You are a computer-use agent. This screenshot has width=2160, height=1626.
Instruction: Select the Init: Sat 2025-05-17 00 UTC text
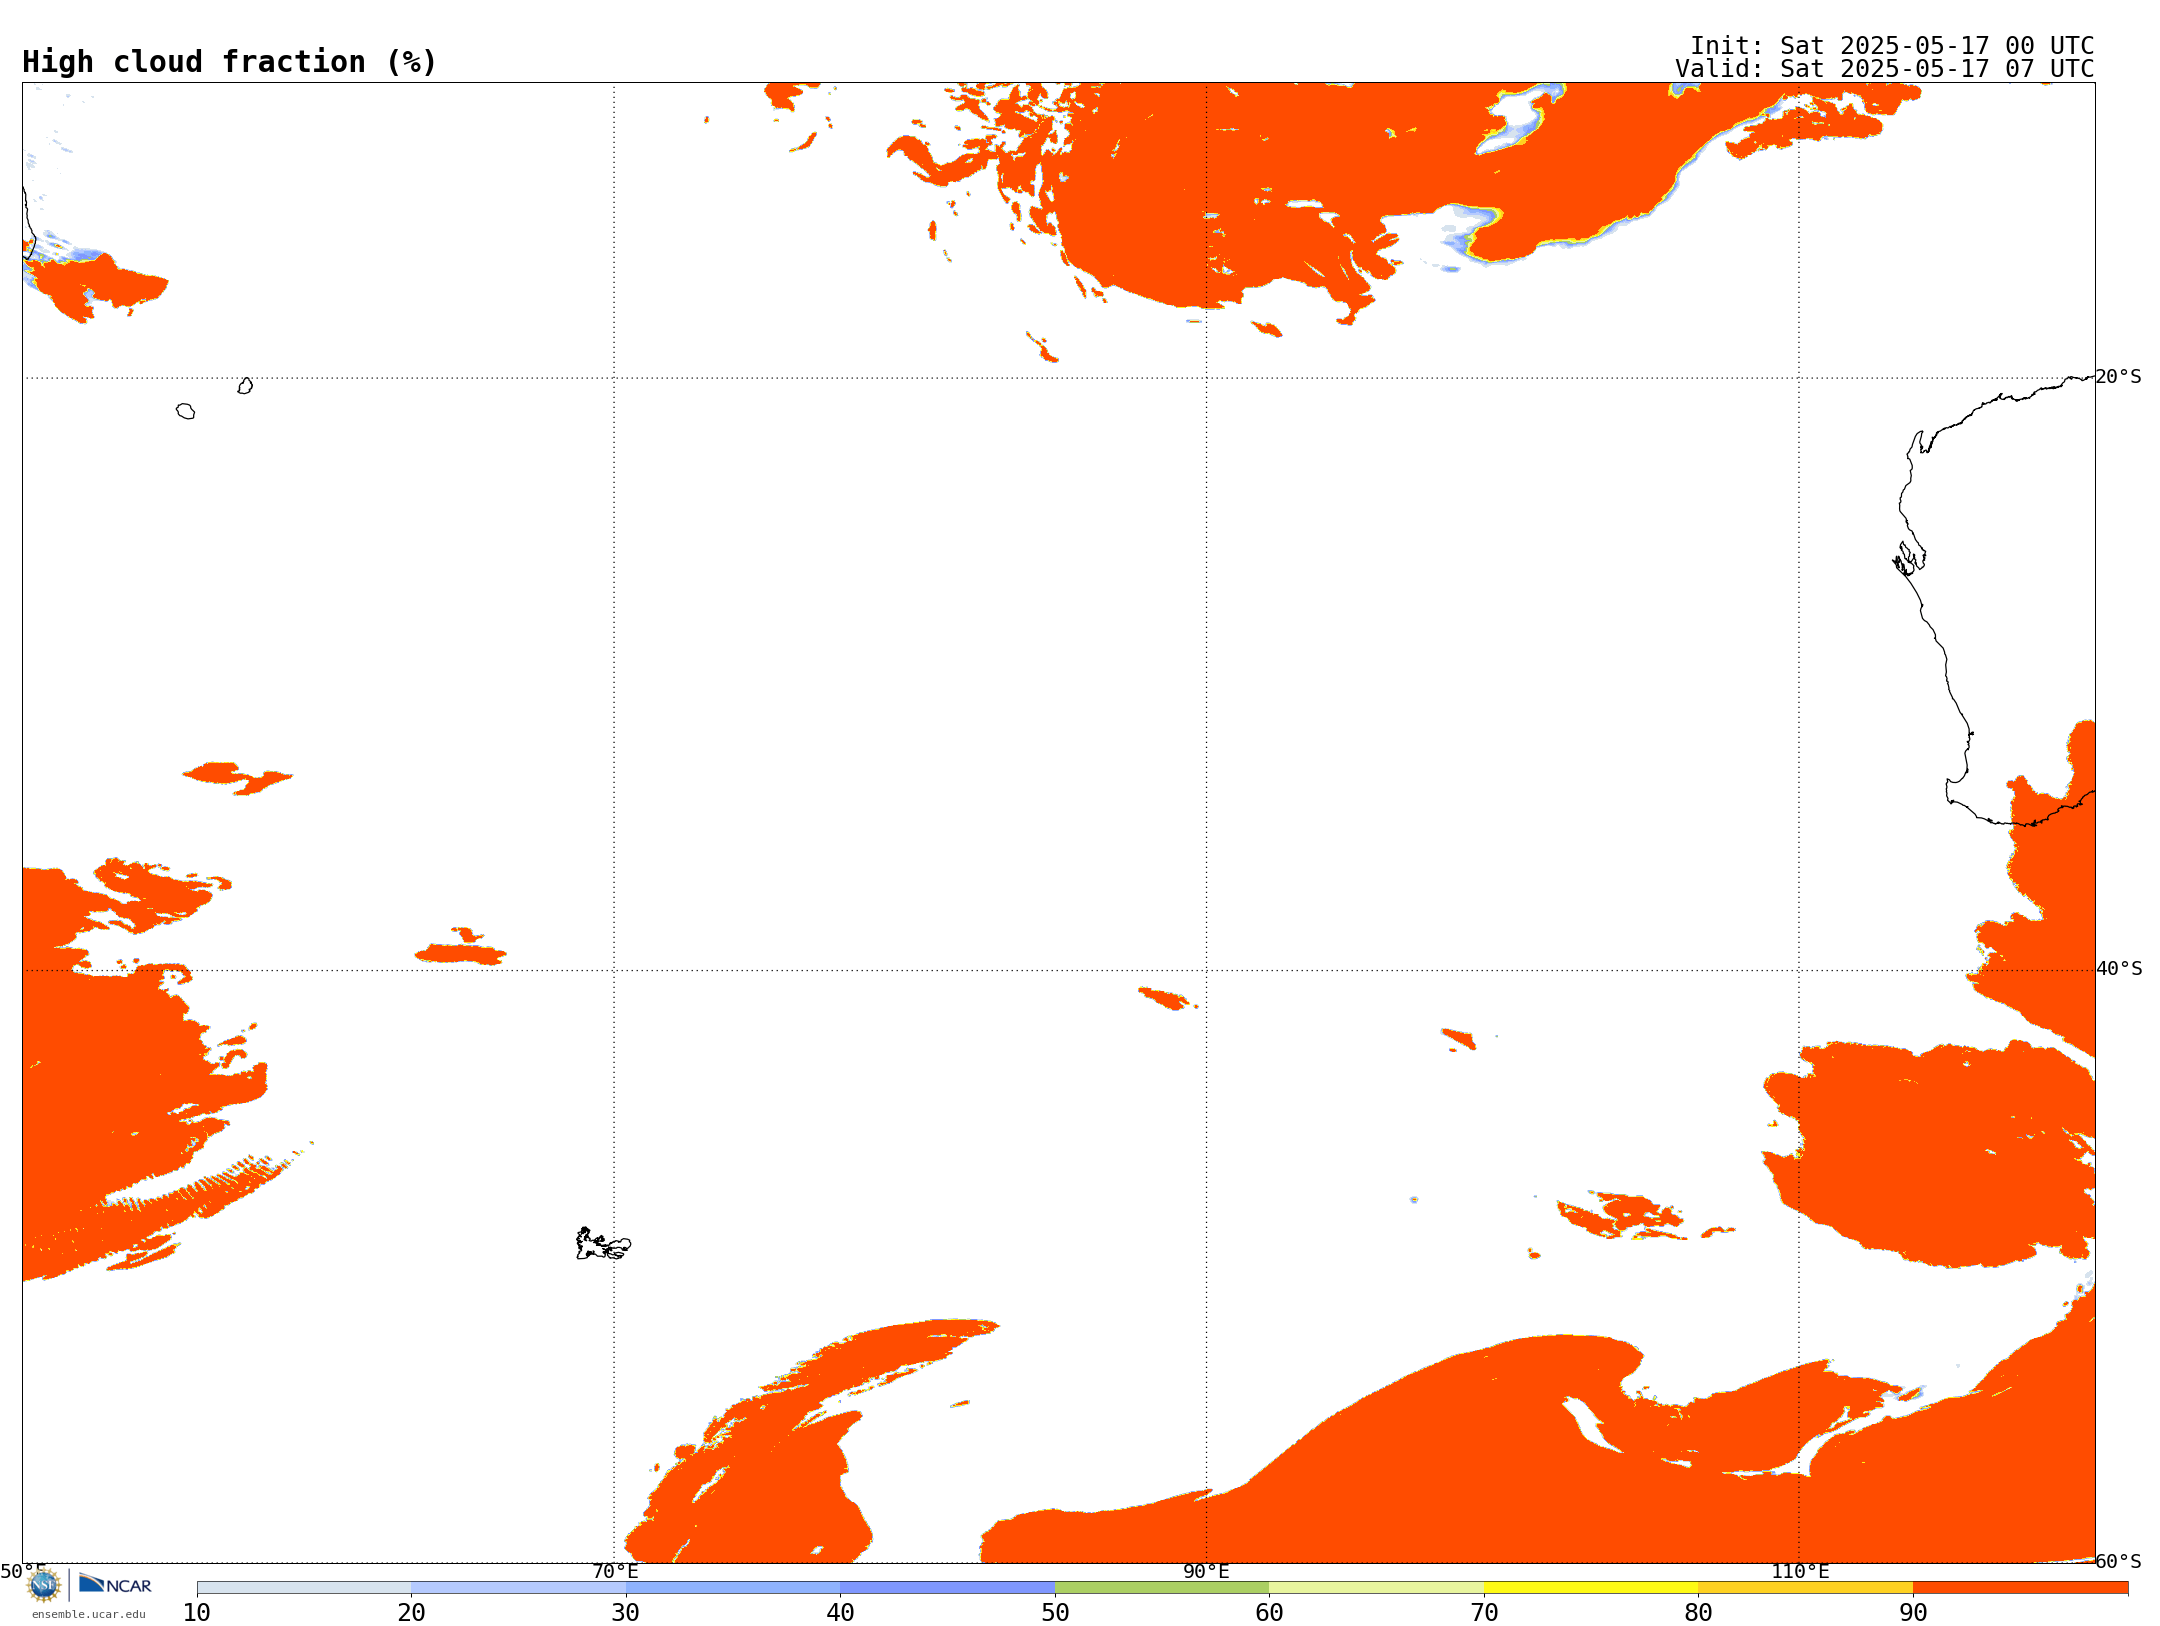(1892, 46)
